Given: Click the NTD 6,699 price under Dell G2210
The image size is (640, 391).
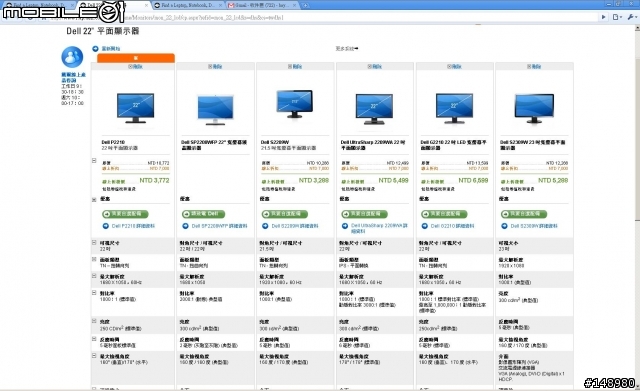Looking at the screenshot, I should pos(473,180).
